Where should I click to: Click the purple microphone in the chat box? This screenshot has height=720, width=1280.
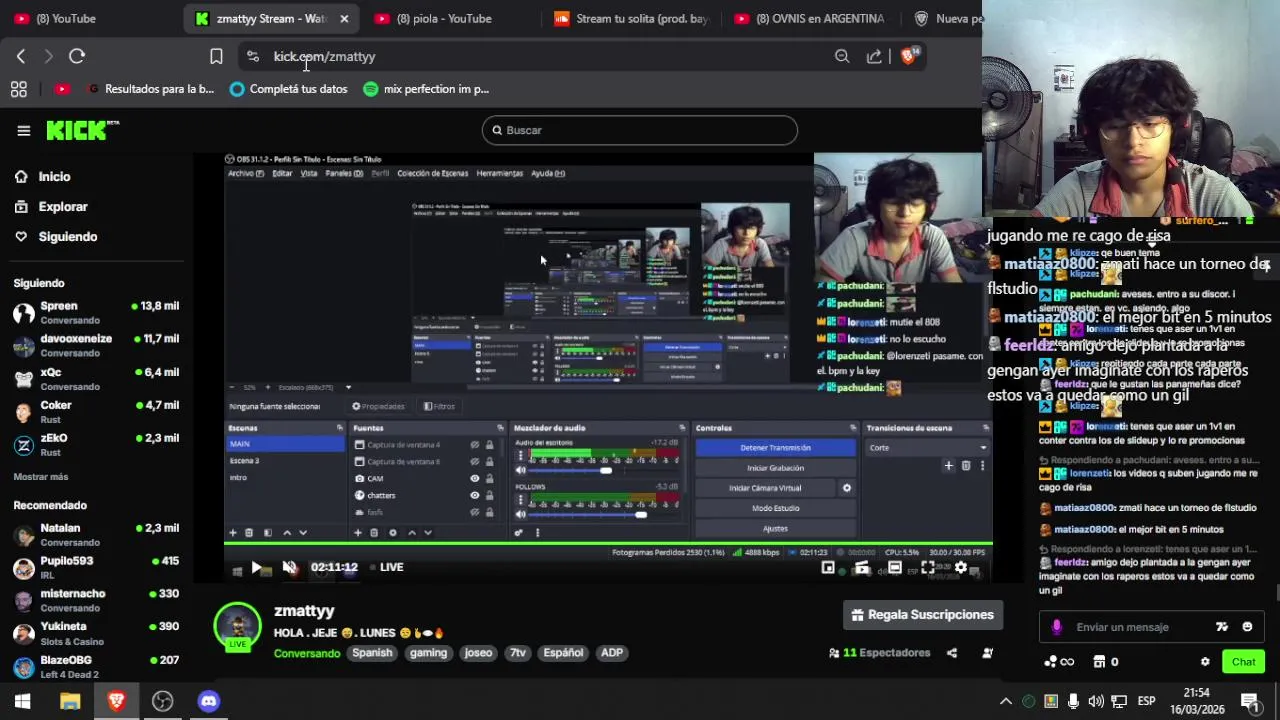pyautogui.click(x=1057, y=627)
